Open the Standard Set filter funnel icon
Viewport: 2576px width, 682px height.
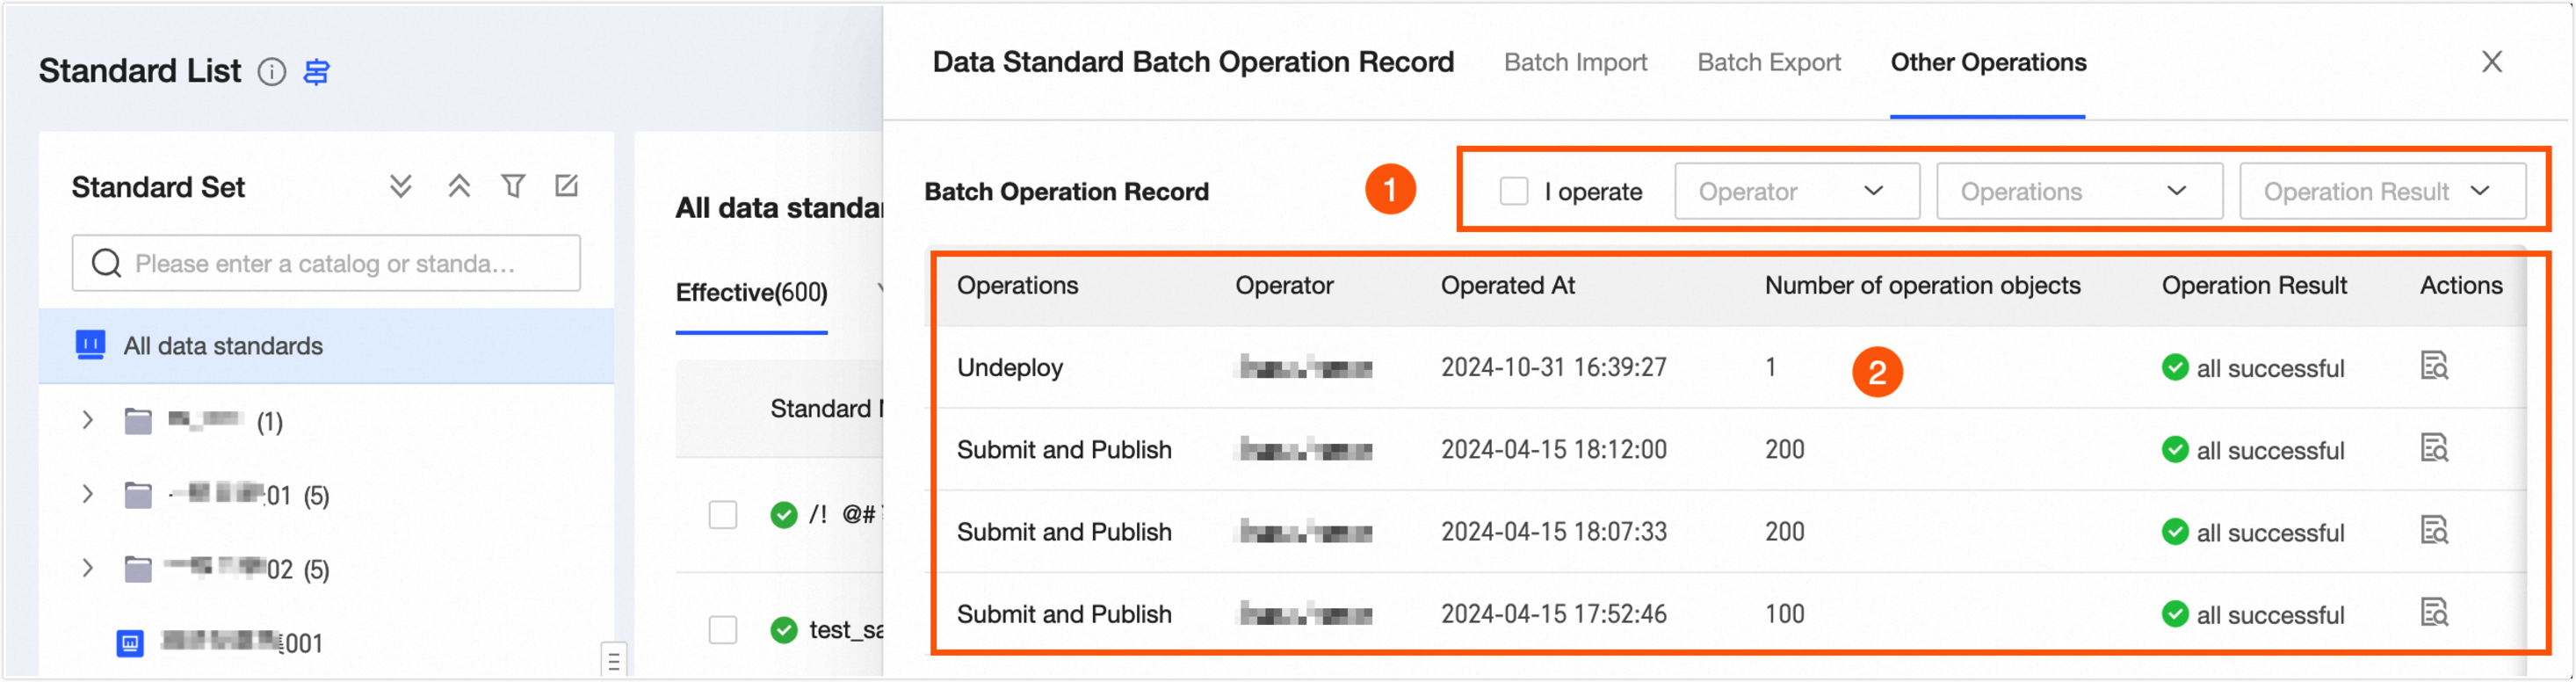(x=513, y=186)
